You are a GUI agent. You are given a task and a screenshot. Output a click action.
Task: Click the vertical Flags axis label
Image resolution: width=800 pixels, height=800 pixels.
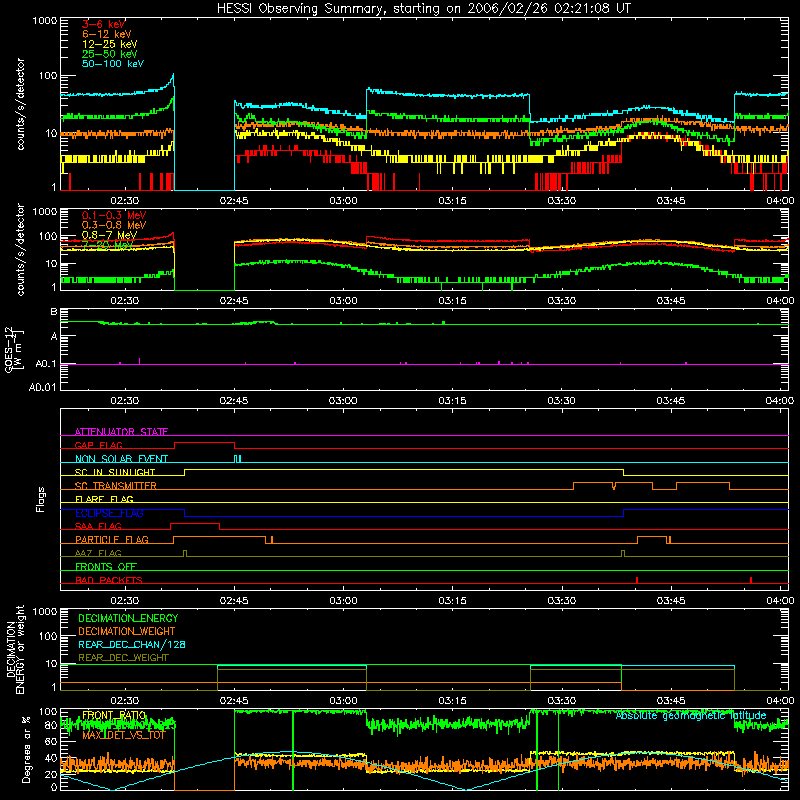coord(41,499)
